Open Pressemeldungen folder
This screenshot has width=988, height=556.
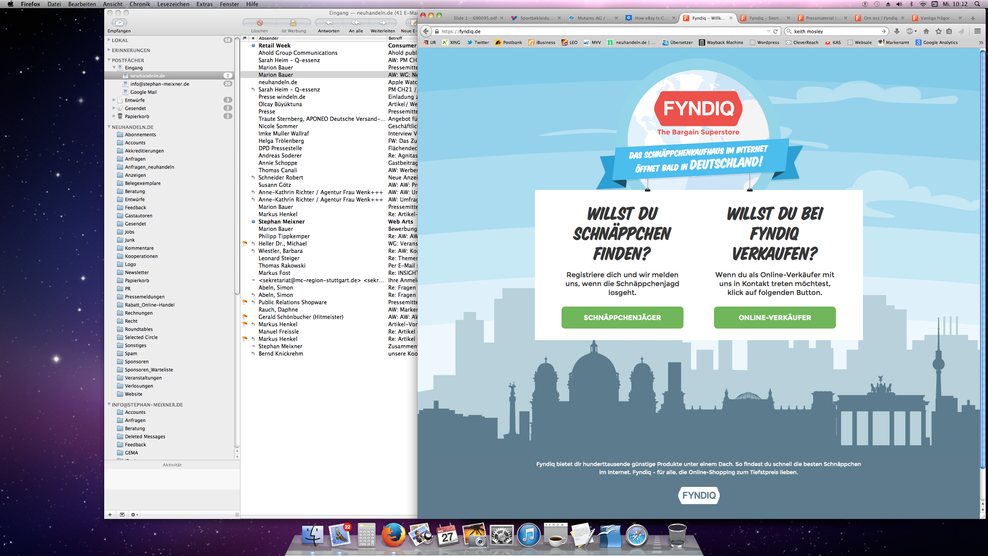(144, 296)
